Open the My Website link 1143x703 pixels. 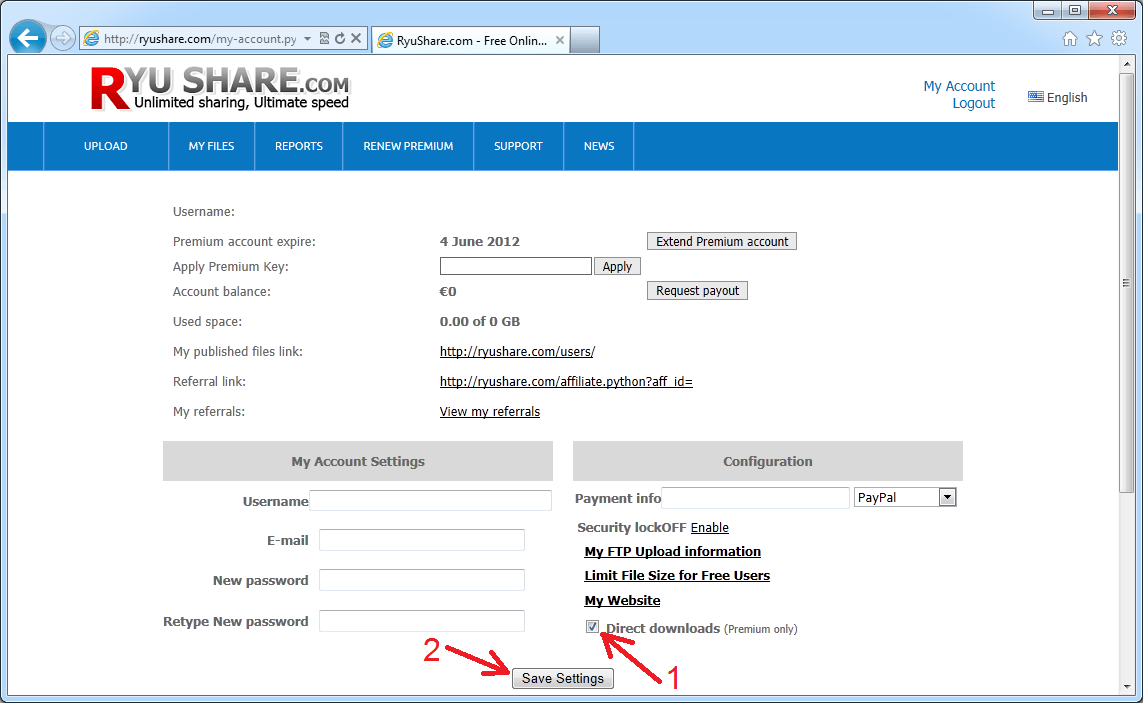point(622,600)
